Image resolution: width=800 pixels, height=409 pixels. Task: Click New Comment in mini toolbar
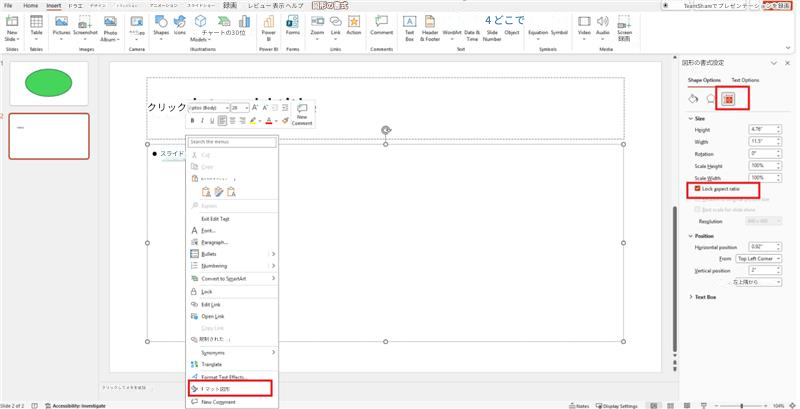coord(302,114)
